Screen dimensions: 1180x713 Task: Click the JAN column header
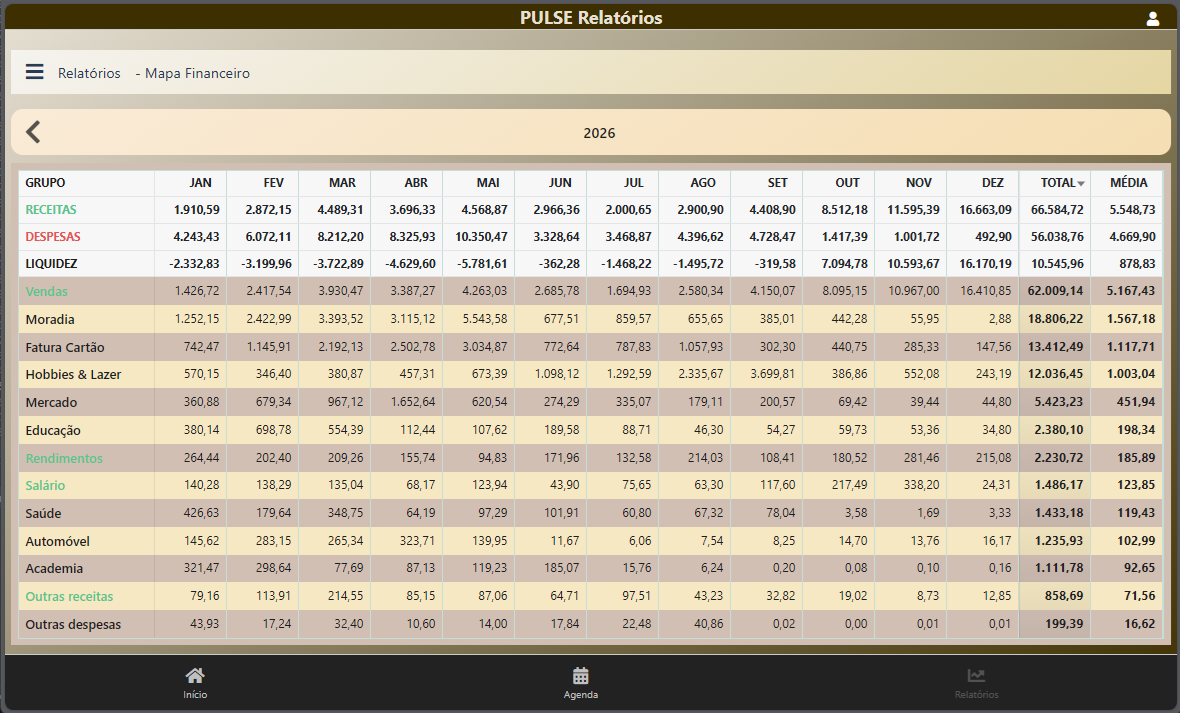(201, 183)
